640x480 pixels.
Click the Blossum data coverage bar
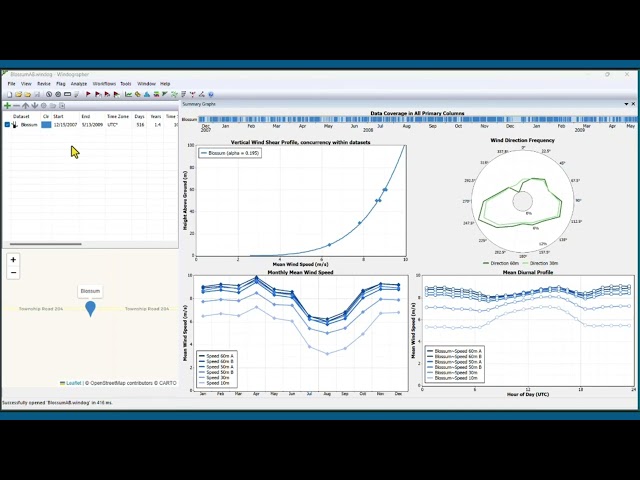pyautogui.click(x=417, y=120)
